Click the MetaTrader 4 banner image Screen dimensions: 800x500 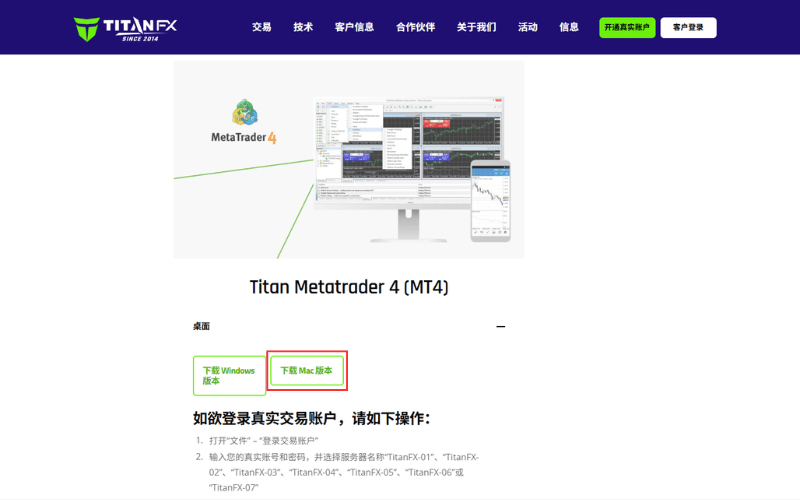(348, 159)
